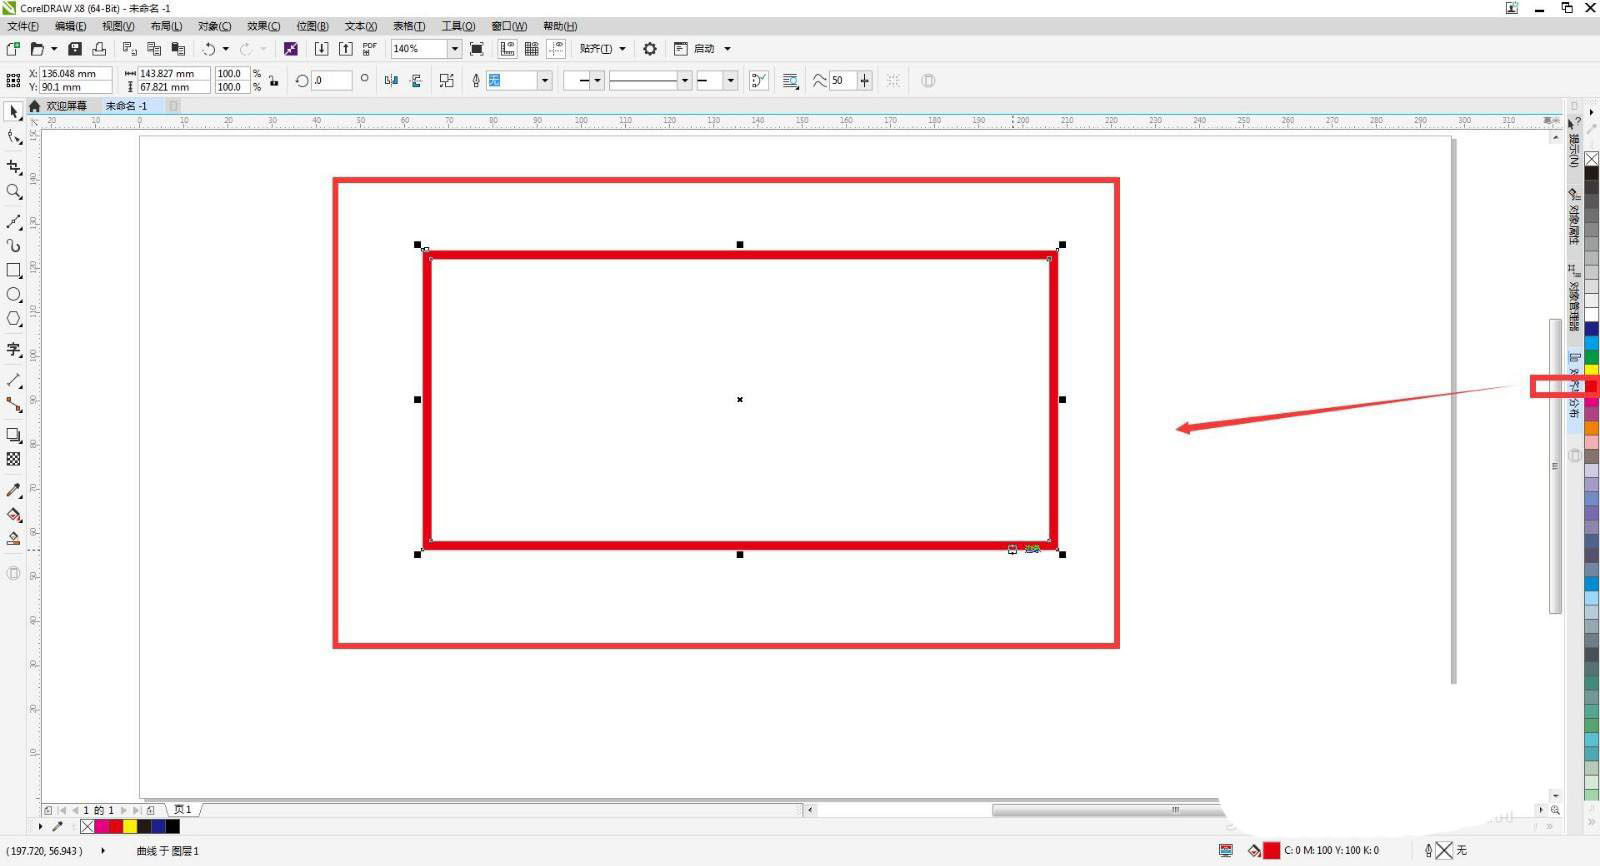The height and width of the screenshot is (866, 1600).
Task: Select the Text tool
Action: click(14, 349)
